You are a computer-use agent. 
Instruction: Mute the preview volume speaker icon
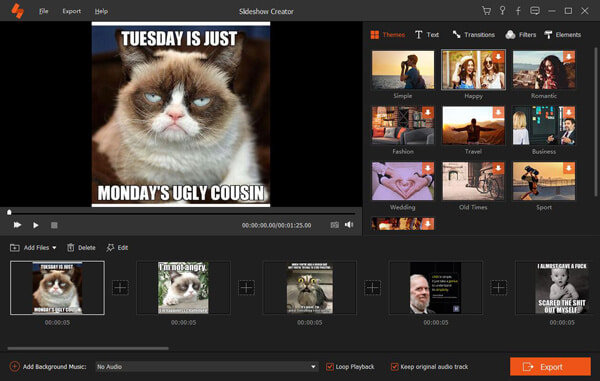(x=349, y=225)
